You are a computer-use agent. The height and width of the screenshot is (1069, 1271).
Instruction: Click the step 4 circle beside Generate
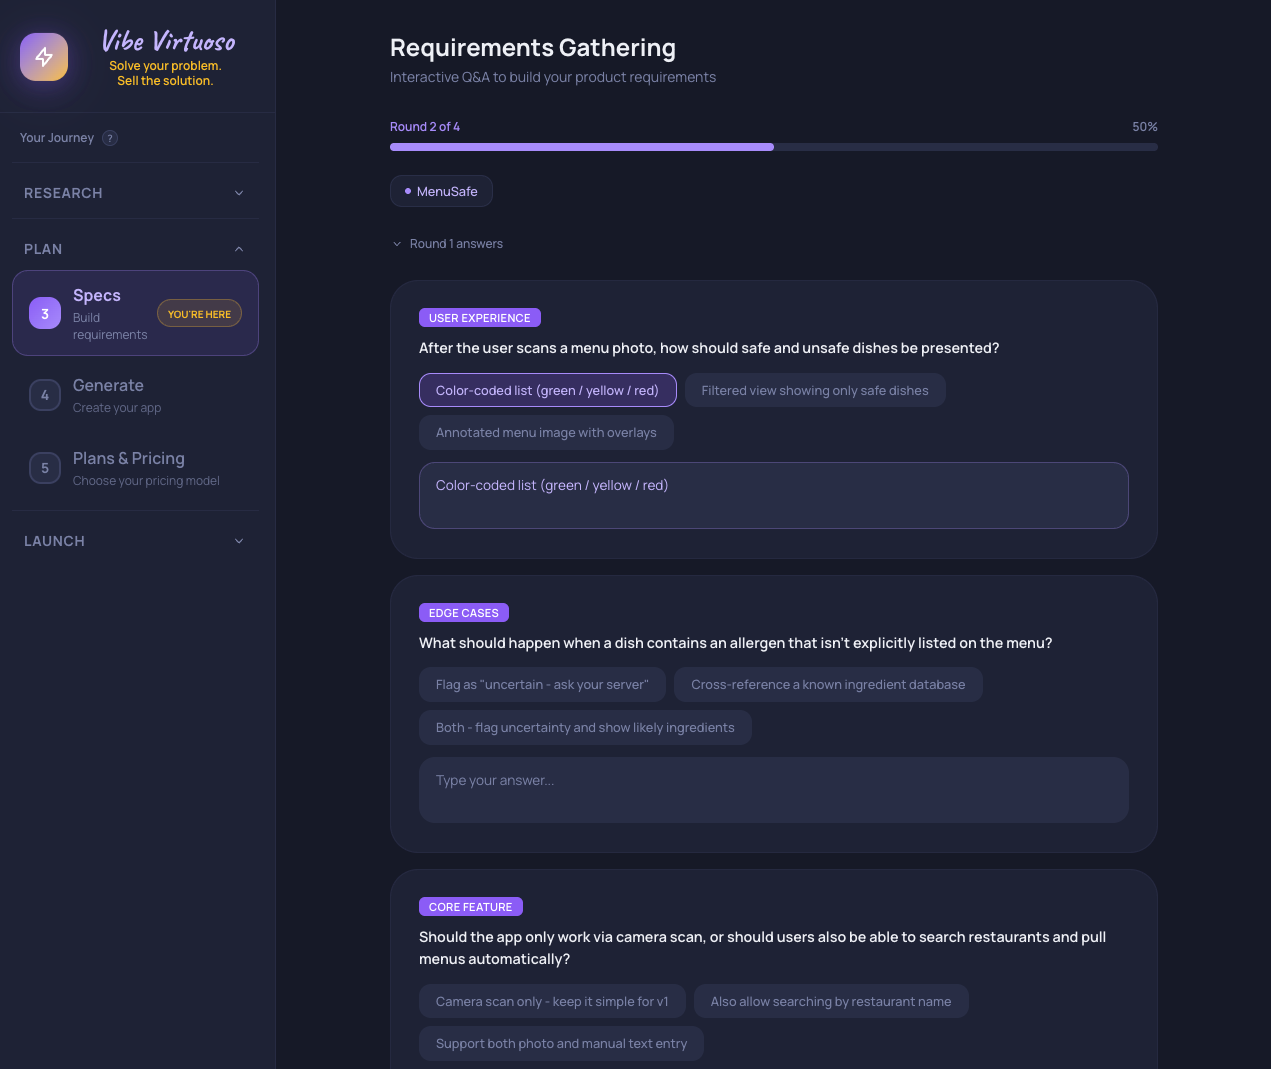pyautogui.click(x=44, y=394)
